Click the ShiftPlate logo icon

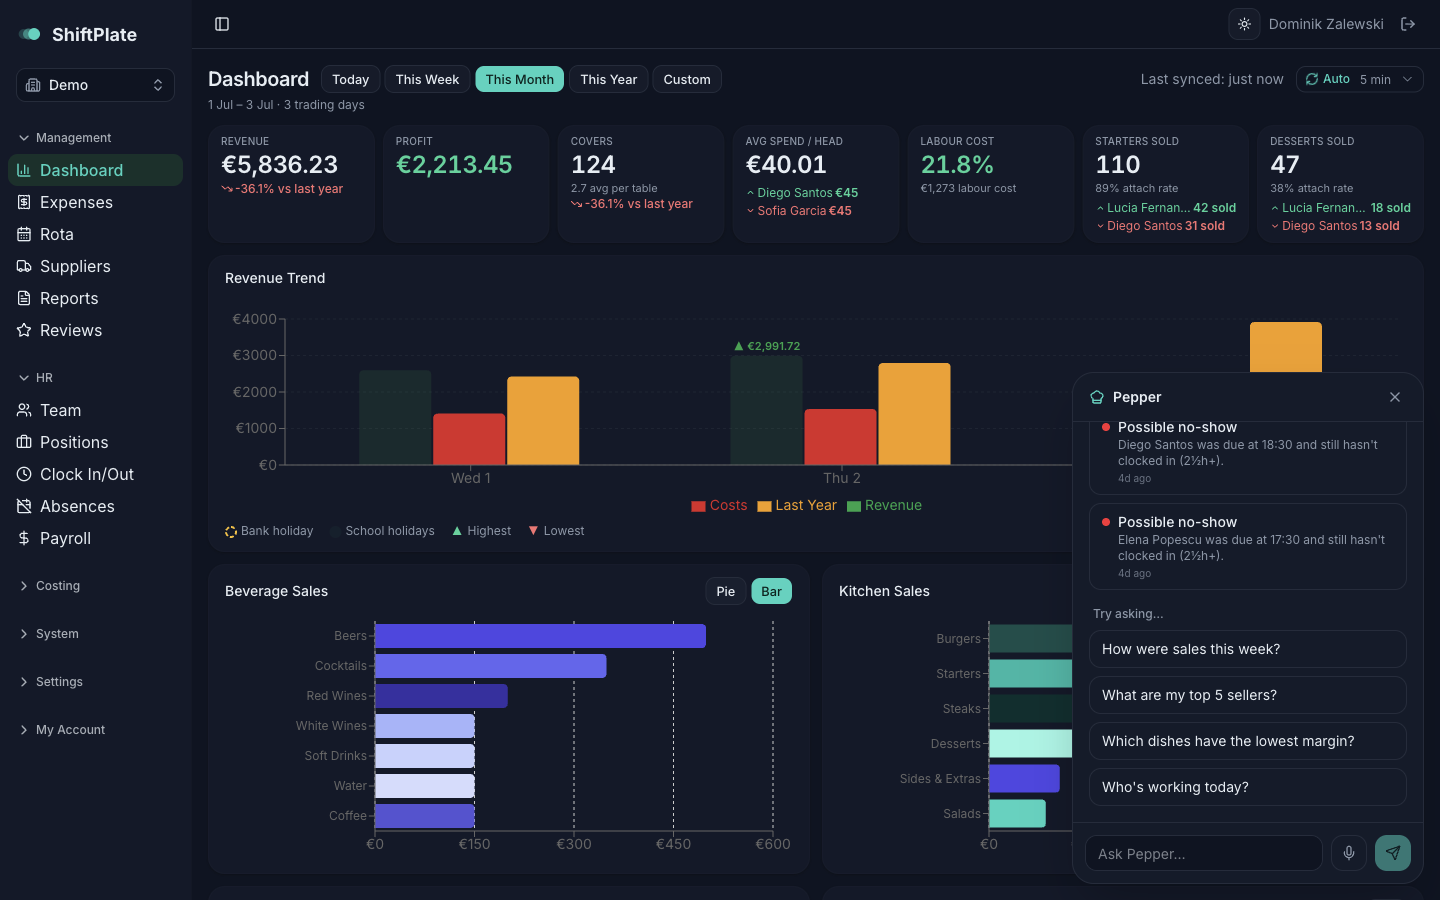pyautogui.click(x=30, y=34)
